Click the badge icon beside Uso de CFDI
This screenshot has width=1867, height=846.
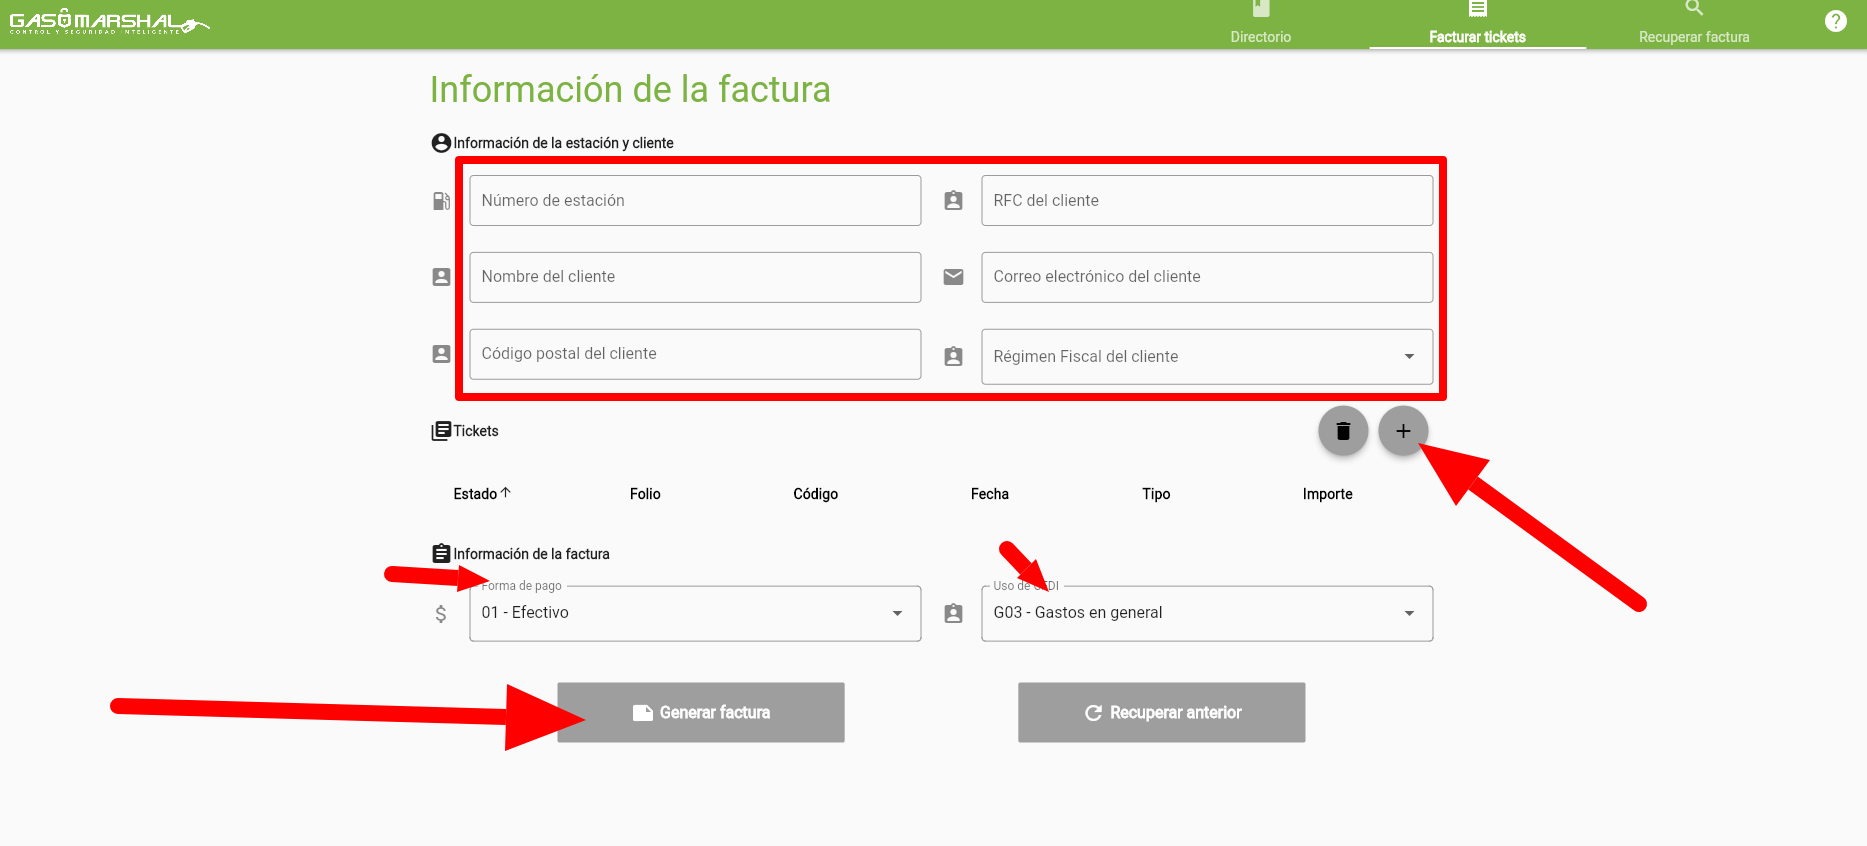[x=953, y=613]
